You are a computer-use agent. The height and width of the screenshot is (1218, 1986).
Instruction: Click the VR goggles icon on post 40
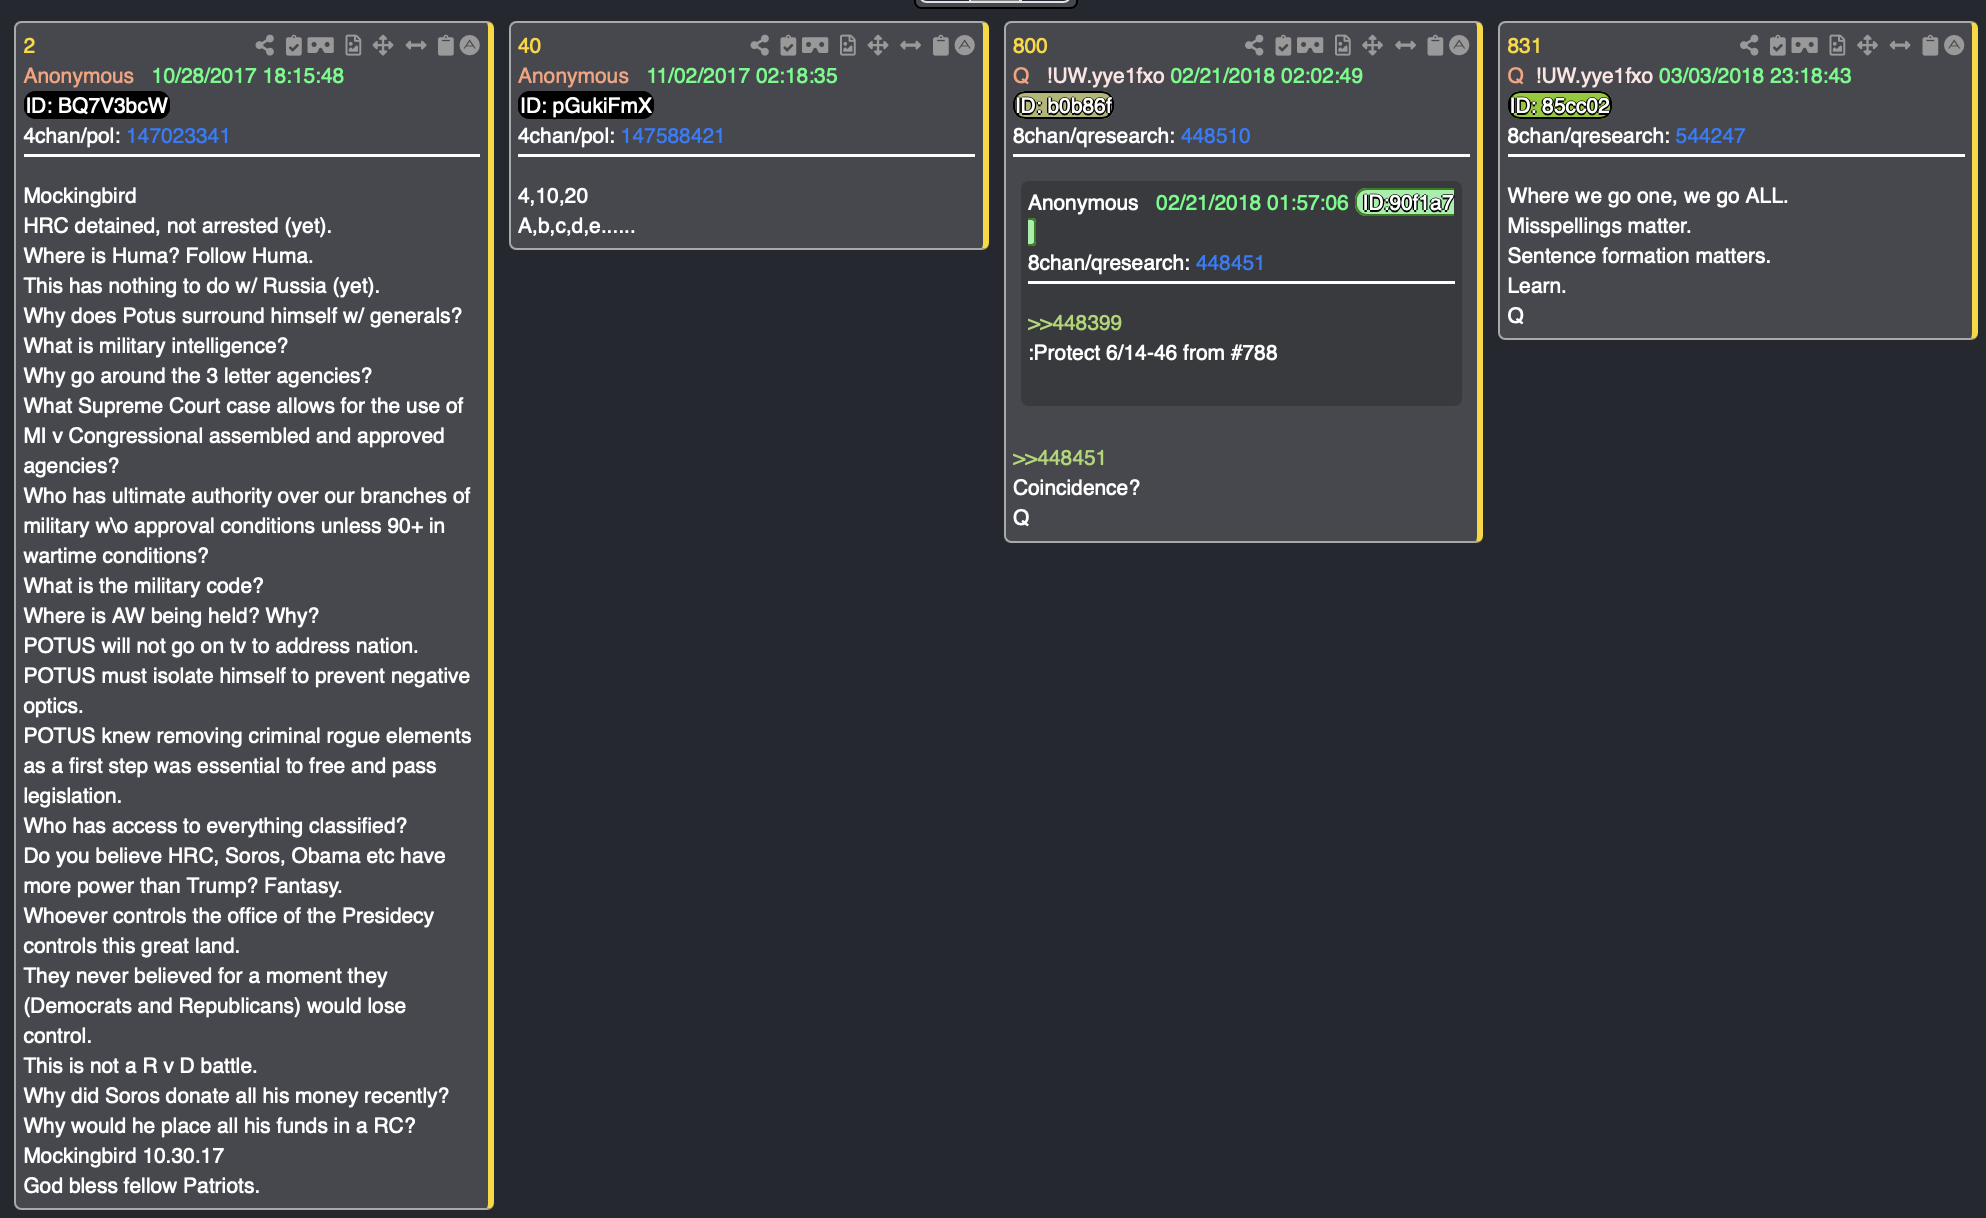point(815,45)
